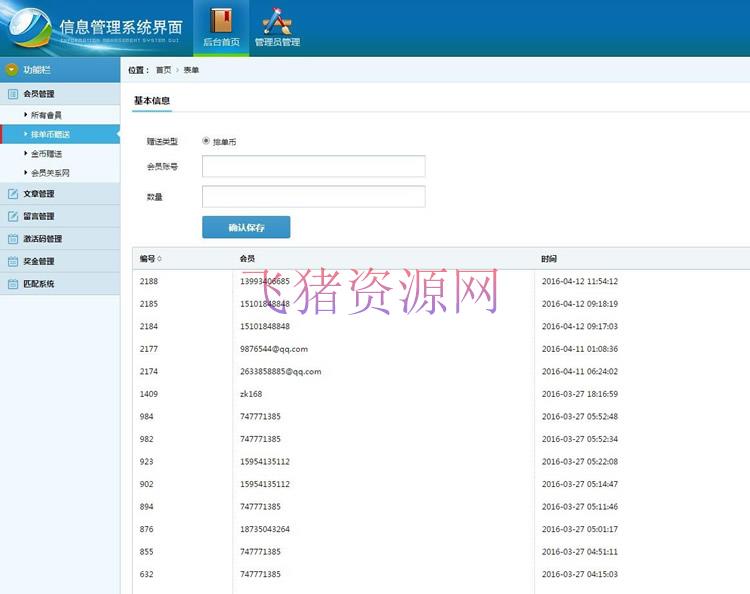The image size is (750, 594).
Task: Switch to 基本信息 tab
Action: coord(152,100)
